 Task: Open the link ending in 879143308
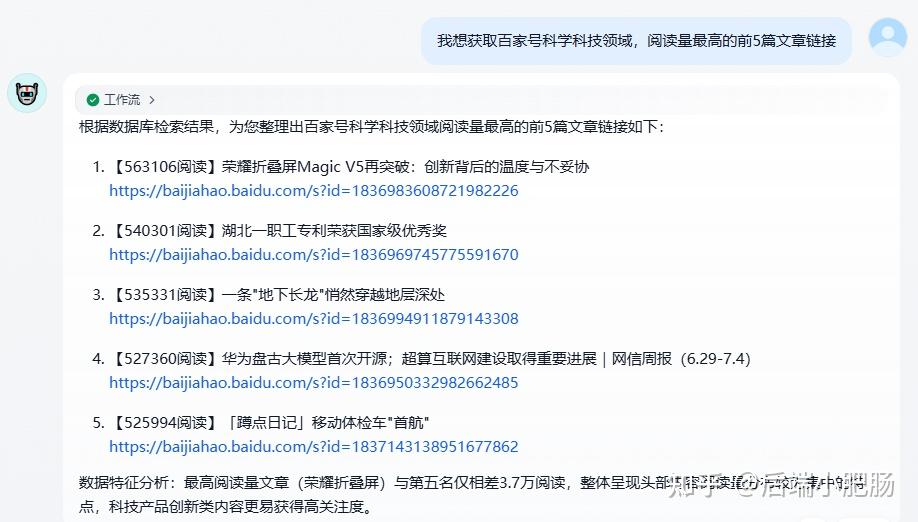coord(314,318)
